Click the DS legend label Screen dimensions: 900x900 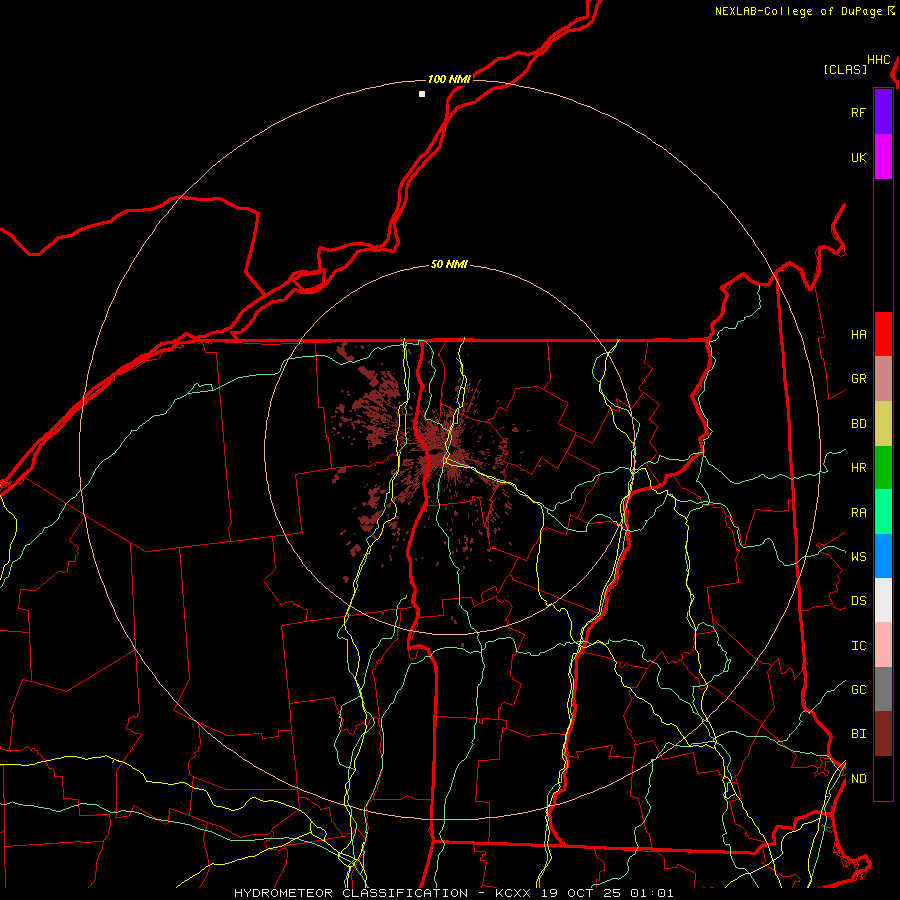pos(858,600)
